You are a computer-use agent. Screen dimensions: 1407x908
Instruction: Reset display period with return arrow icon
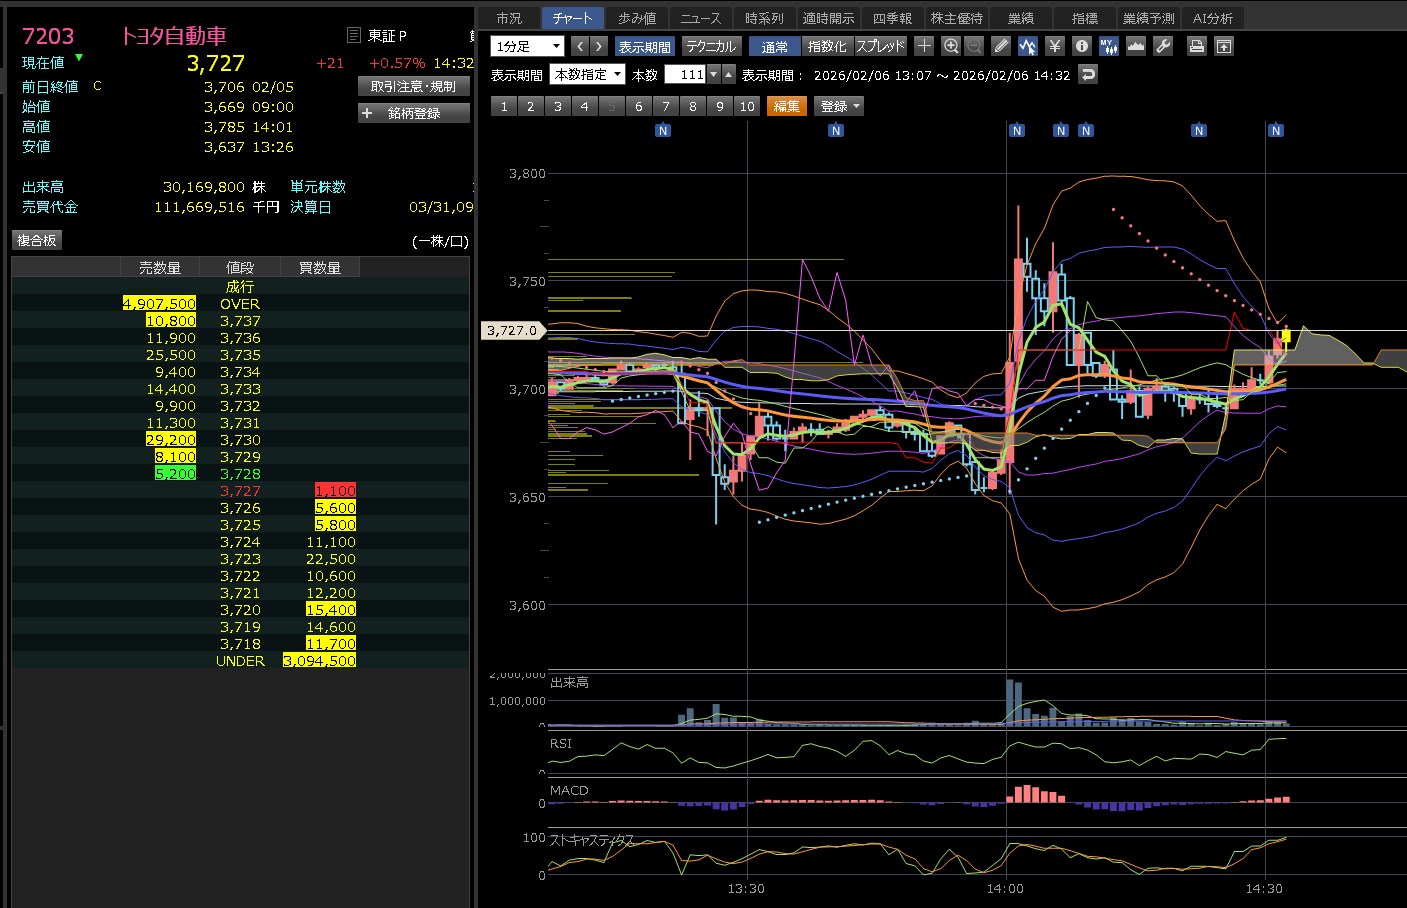click(x=1088, y=75)
